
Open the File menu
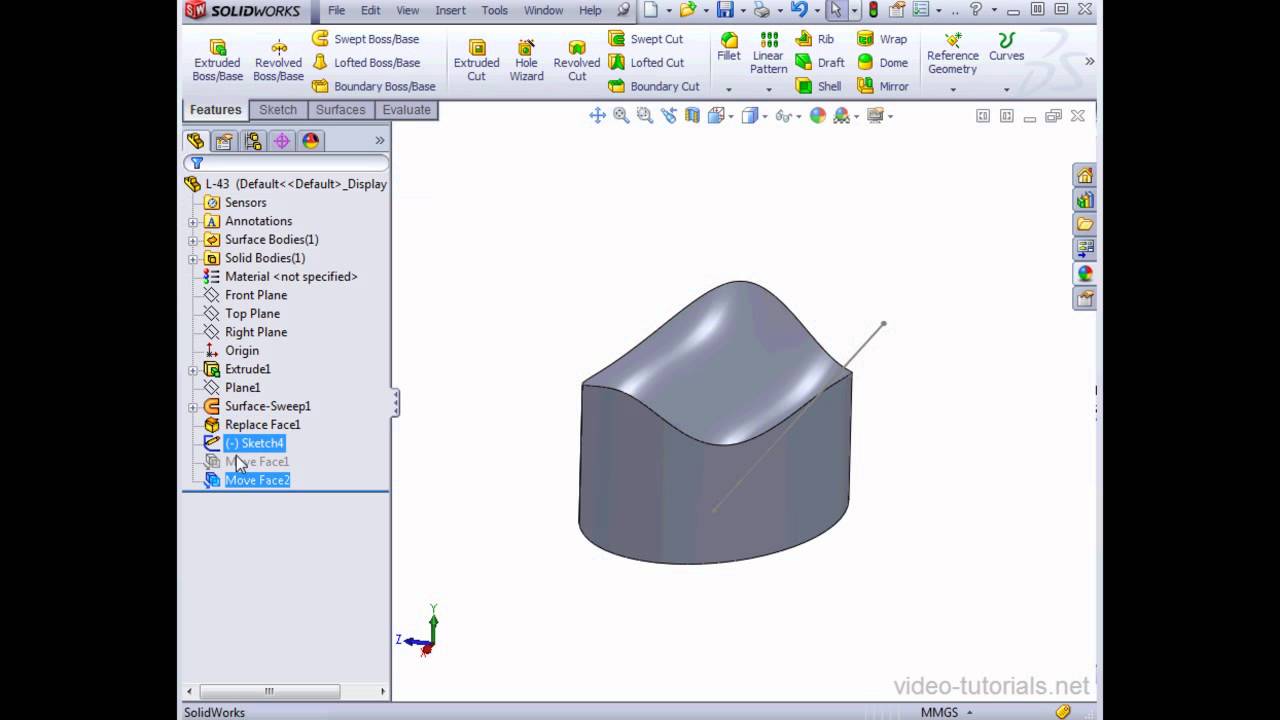(x=337, y=10)
